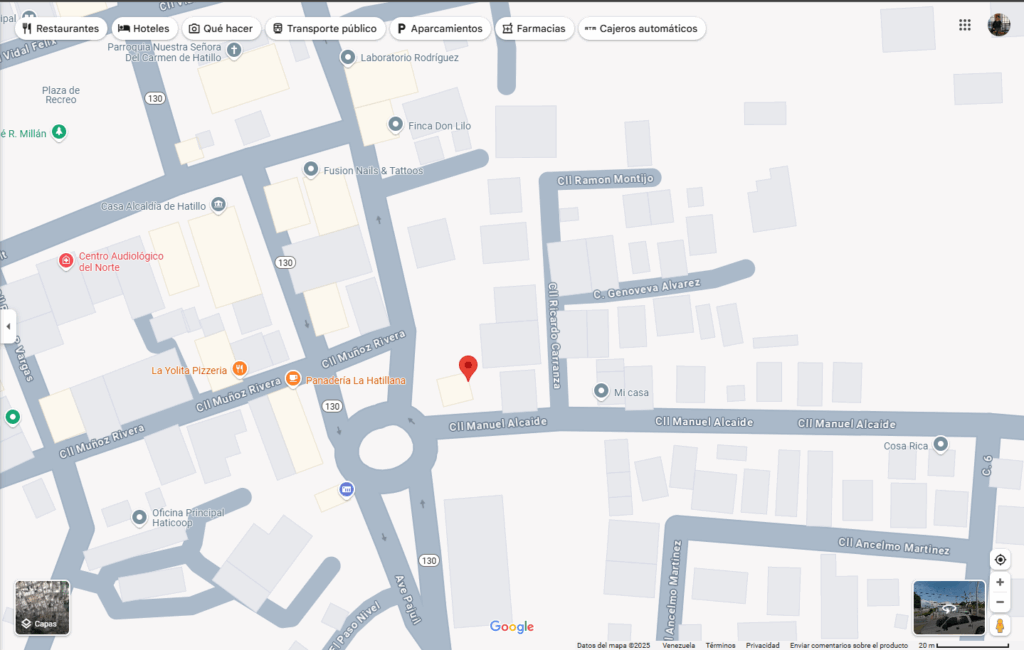The image size is (1024, 650).
Task: Expand the collapsed side panel arrow
Action: pyautogui.click(x=8, y=326)
